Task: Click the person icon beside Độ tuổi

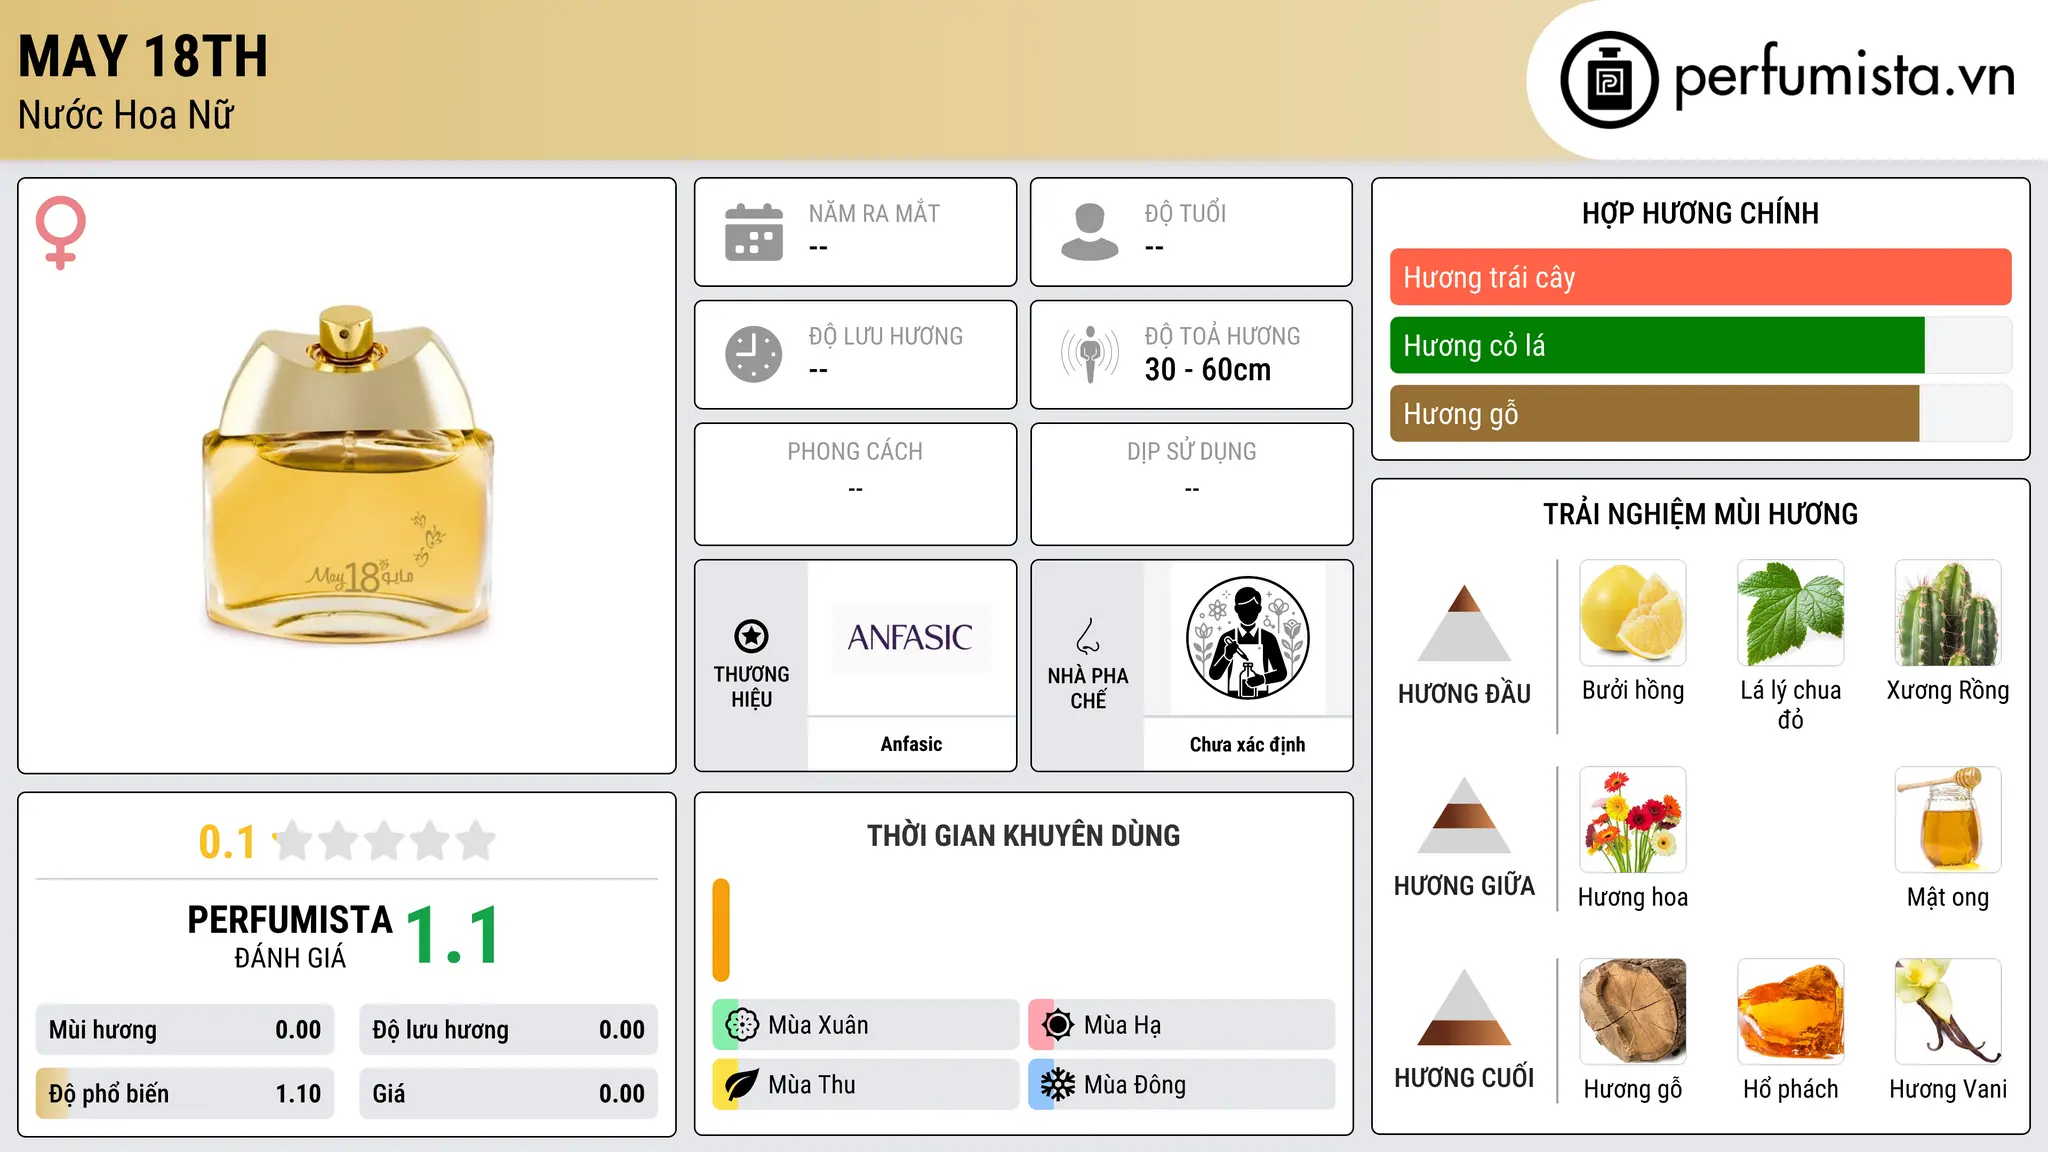Action: [1090, 232]
